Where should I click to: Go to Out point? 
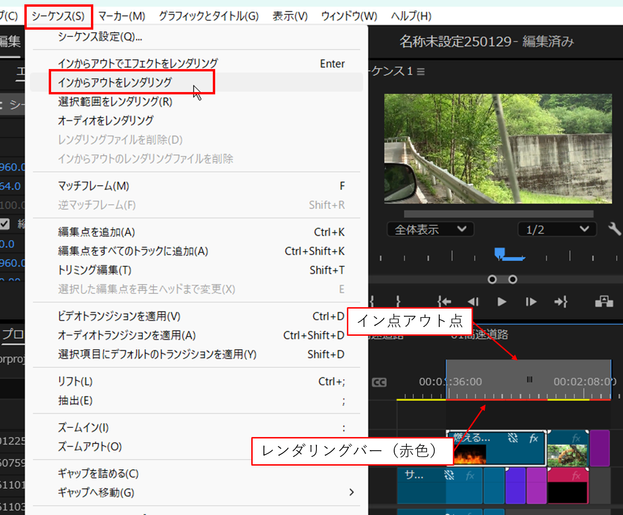[x=561, y=302]
